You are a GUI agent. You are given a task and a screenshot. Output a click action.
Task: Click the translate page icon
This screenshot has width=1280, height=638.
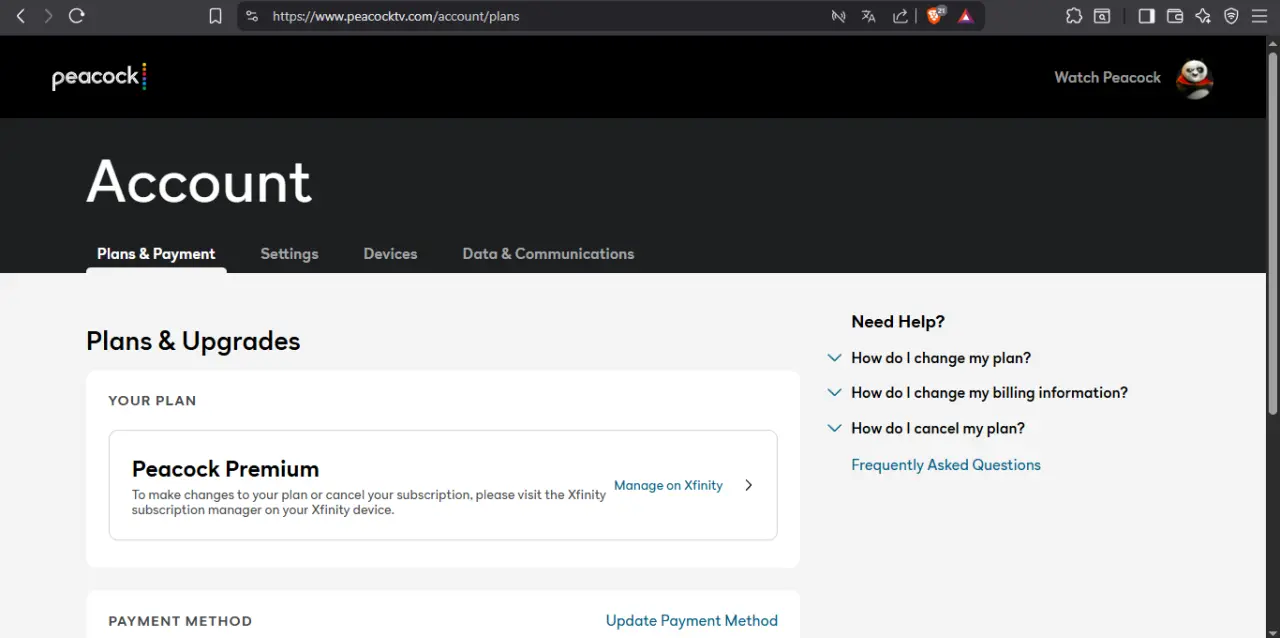(868, 16)
